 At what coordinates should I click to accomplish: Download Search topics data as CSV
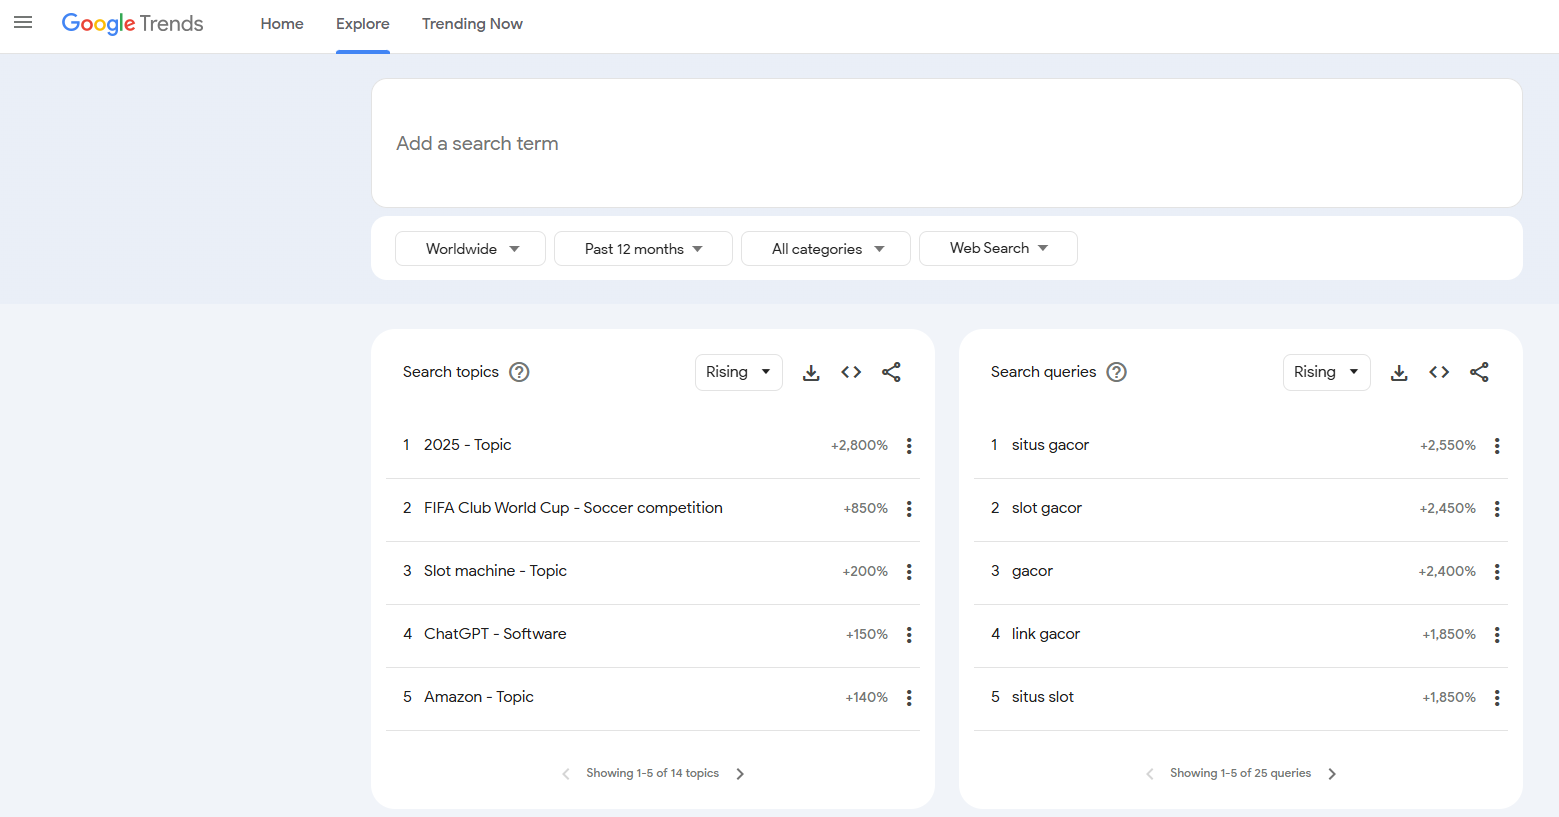coord(811,372)
